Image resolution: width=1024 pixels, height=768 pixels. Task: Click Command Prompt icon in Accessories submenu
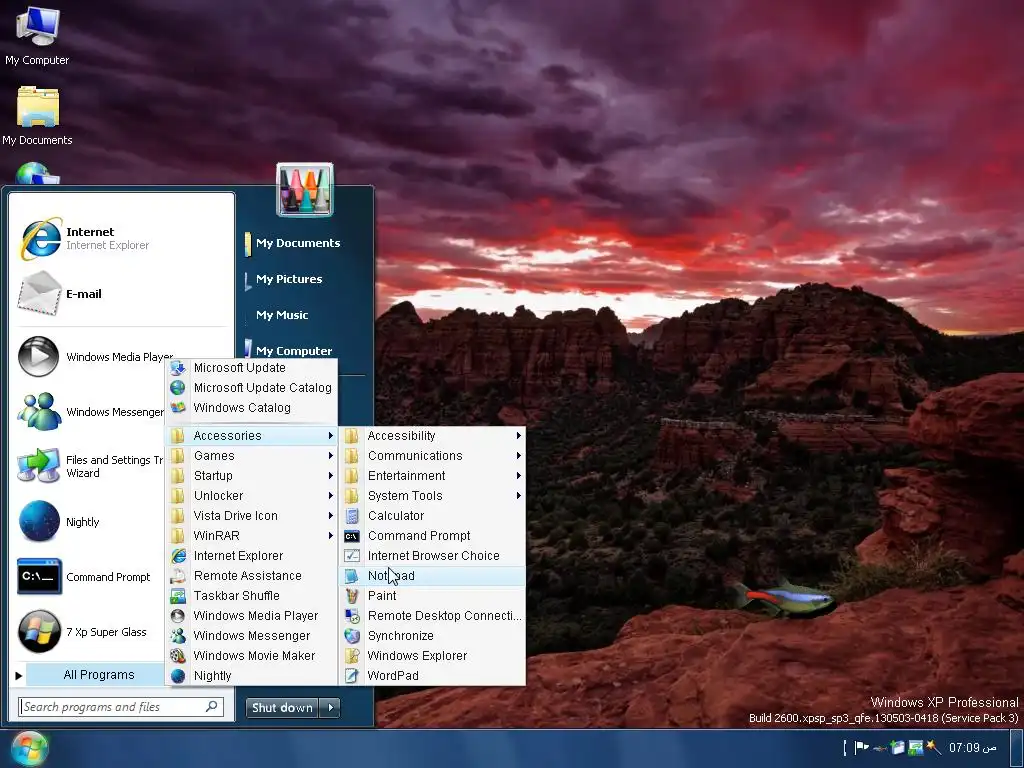tap(352, 536)
